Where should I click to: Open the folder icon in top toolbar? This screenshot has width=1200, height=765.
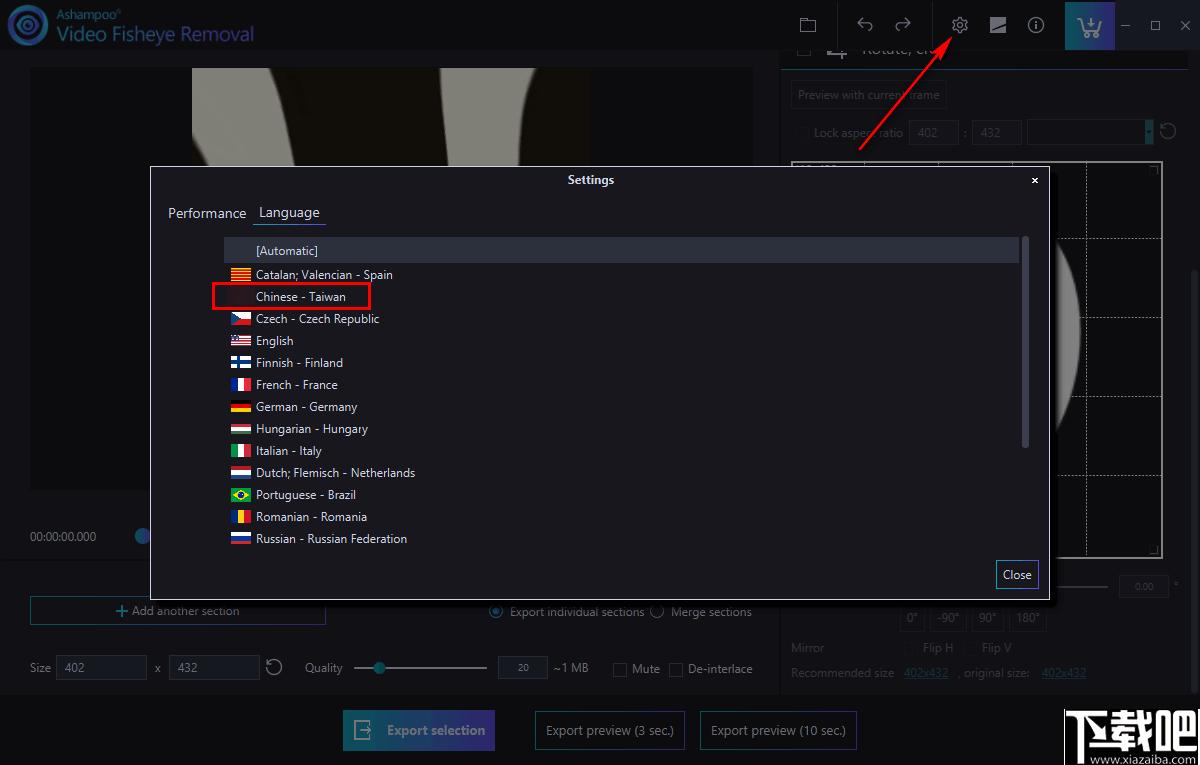[808, 25]
